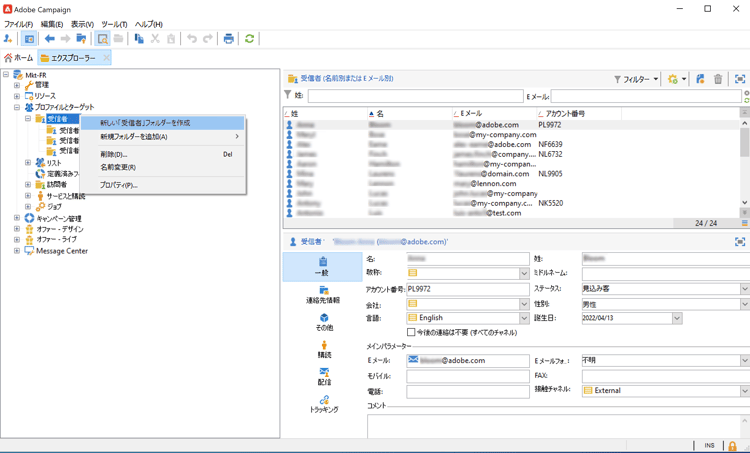Click the blue Back arrow in toolbar

tap(49, 39)
